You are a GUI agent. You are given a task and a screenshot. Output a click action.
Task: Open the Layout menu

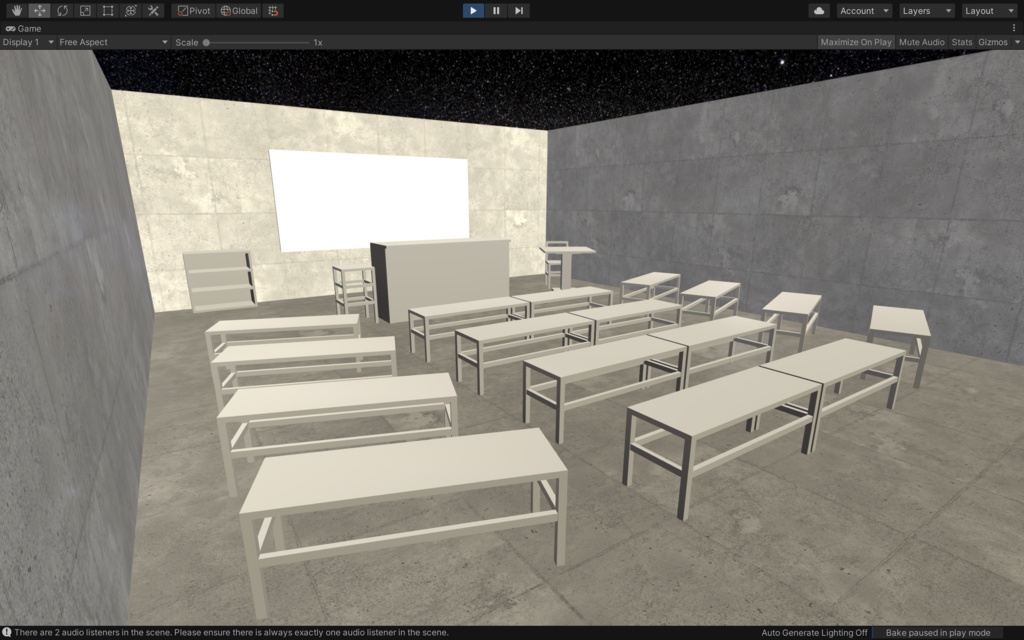point(988,10)
